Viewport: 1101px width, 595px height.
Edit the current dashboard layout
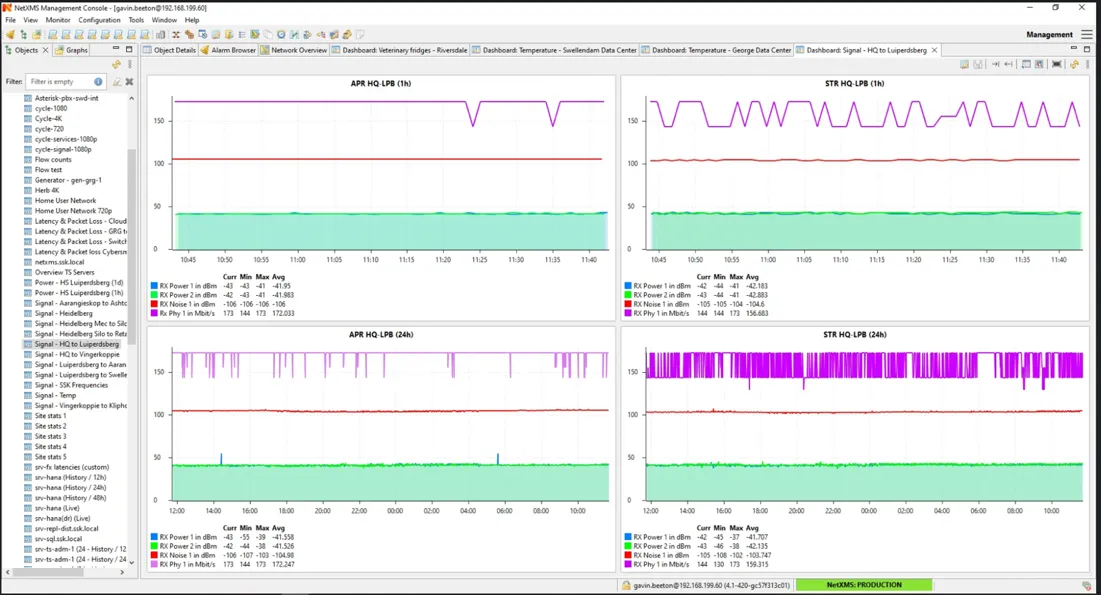[964, 64]
